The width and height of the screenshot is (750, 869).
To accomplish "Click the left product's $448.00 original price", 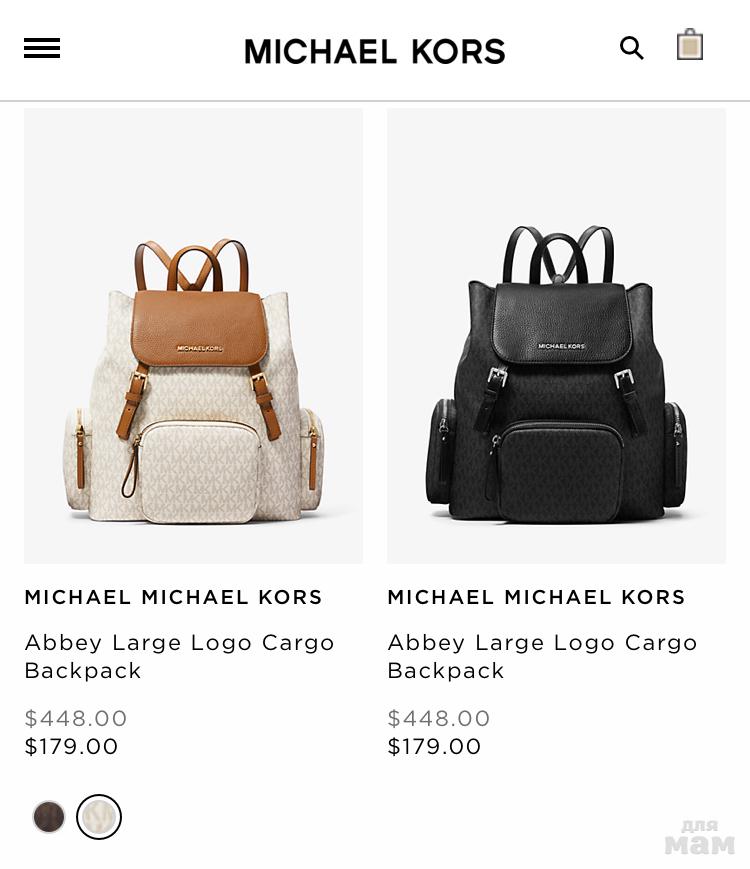I will coord(76,718).
